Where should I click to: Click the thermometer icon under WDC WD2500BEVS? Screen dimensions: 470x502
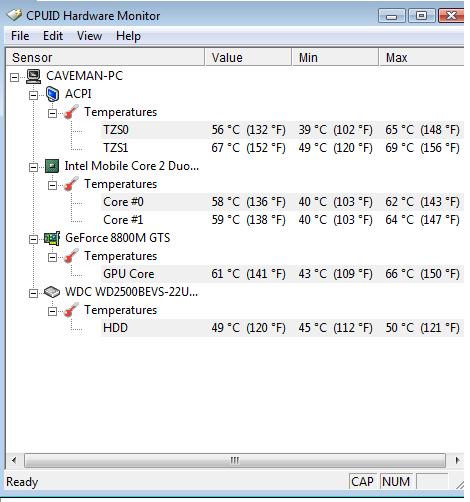click(71, 310)
